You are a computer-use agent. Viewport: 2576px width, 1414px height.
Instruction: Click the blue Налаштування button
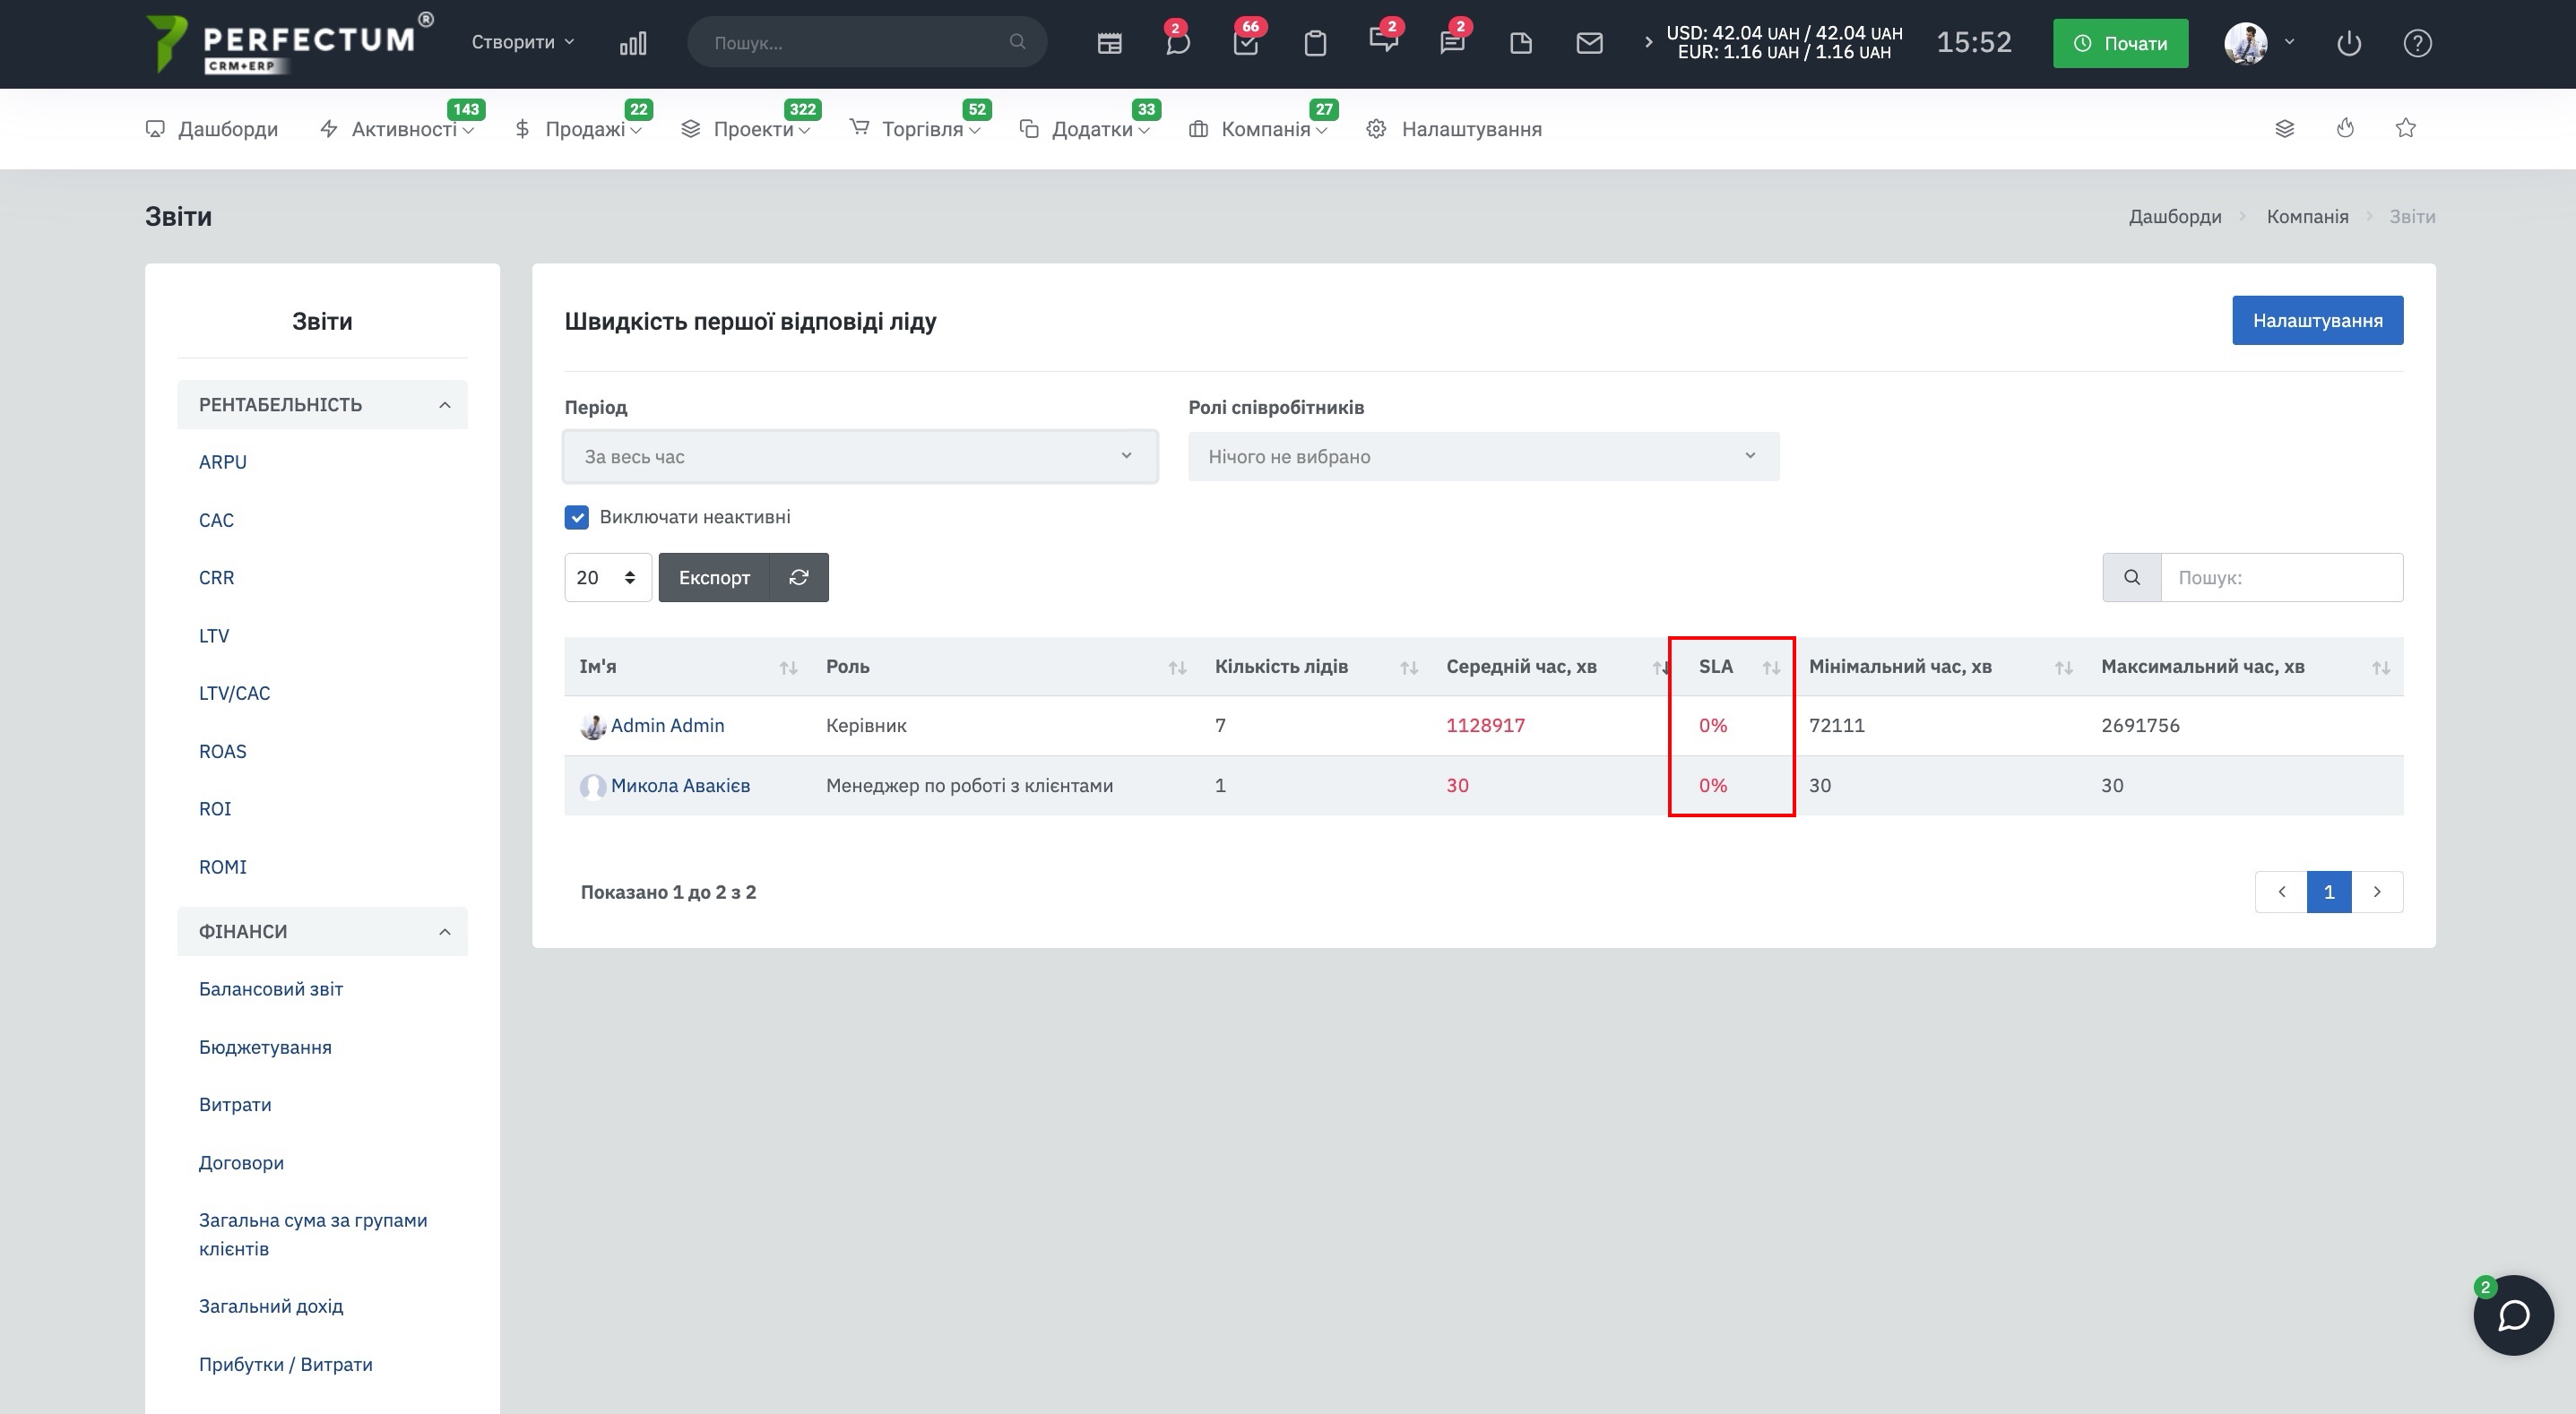2317,320
